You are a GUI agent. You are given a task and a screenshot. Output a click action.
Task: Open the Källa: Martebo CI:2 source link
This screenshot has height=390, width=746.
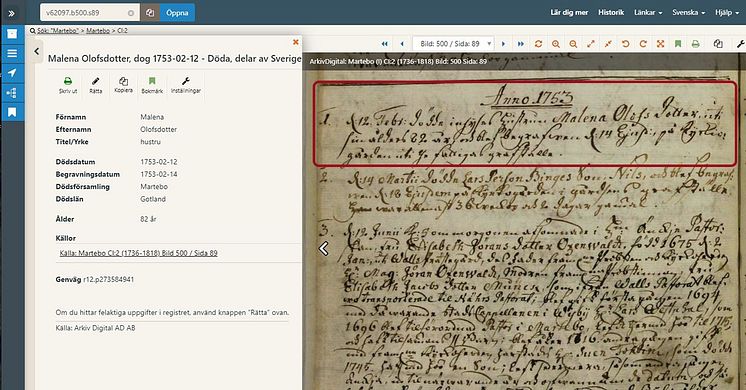138,253
